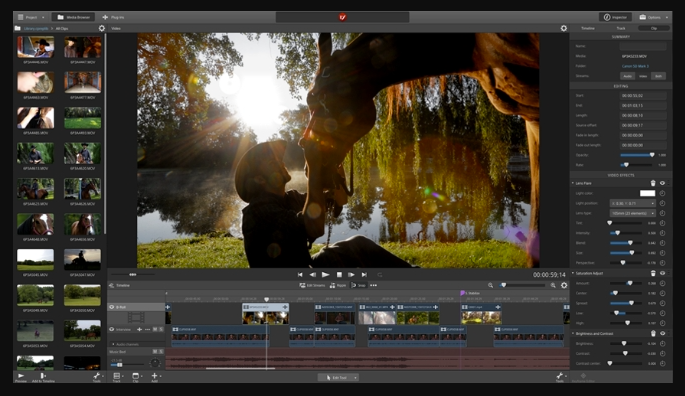685x396 pixels.
Task: Switch inspector to Track tab
Action: 621,28
